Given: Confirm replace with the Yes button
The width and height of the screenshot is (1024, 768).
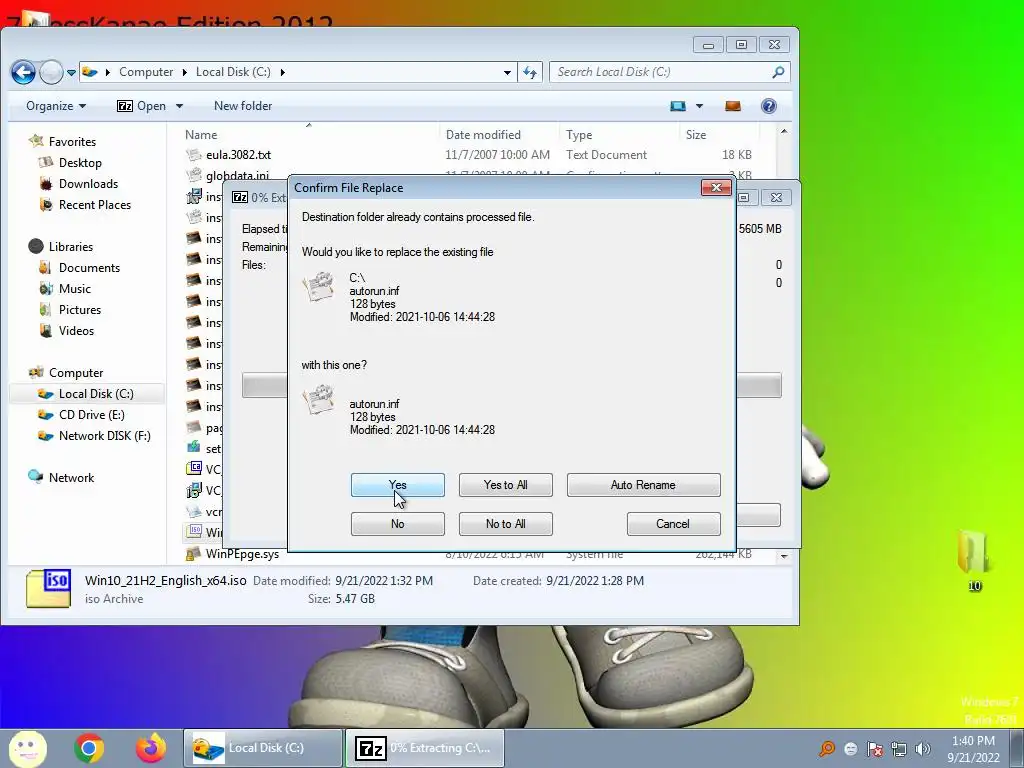Looking at the screenshot, I should [x=397, y=485].
